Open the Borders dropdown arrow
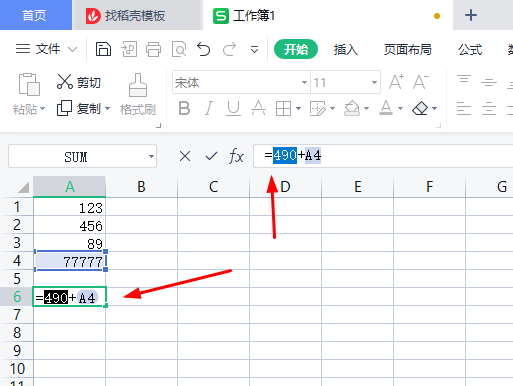 click(x=298, y=109)
